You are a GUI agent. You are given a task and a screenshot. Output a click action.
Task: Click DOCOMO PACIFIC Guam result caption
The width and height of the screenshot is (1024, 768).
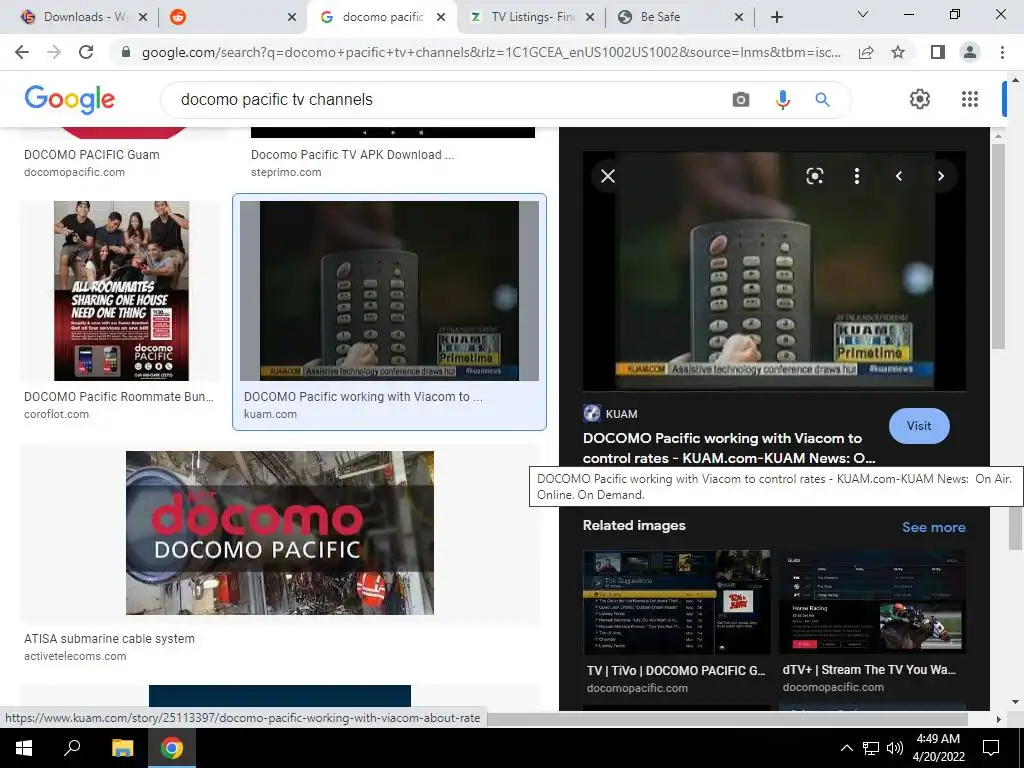pos(91,155)
